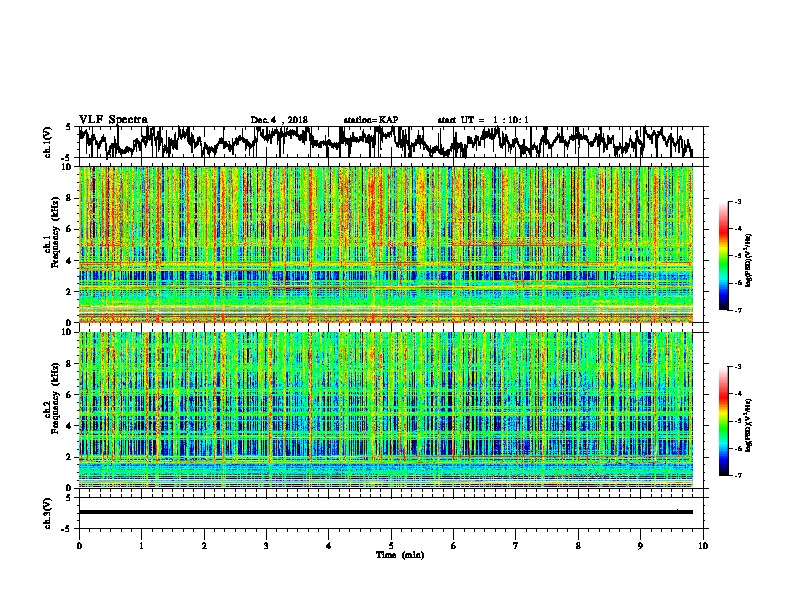
Task: Click the "7" minute tick on time axis
Action: tap(516, 546)
